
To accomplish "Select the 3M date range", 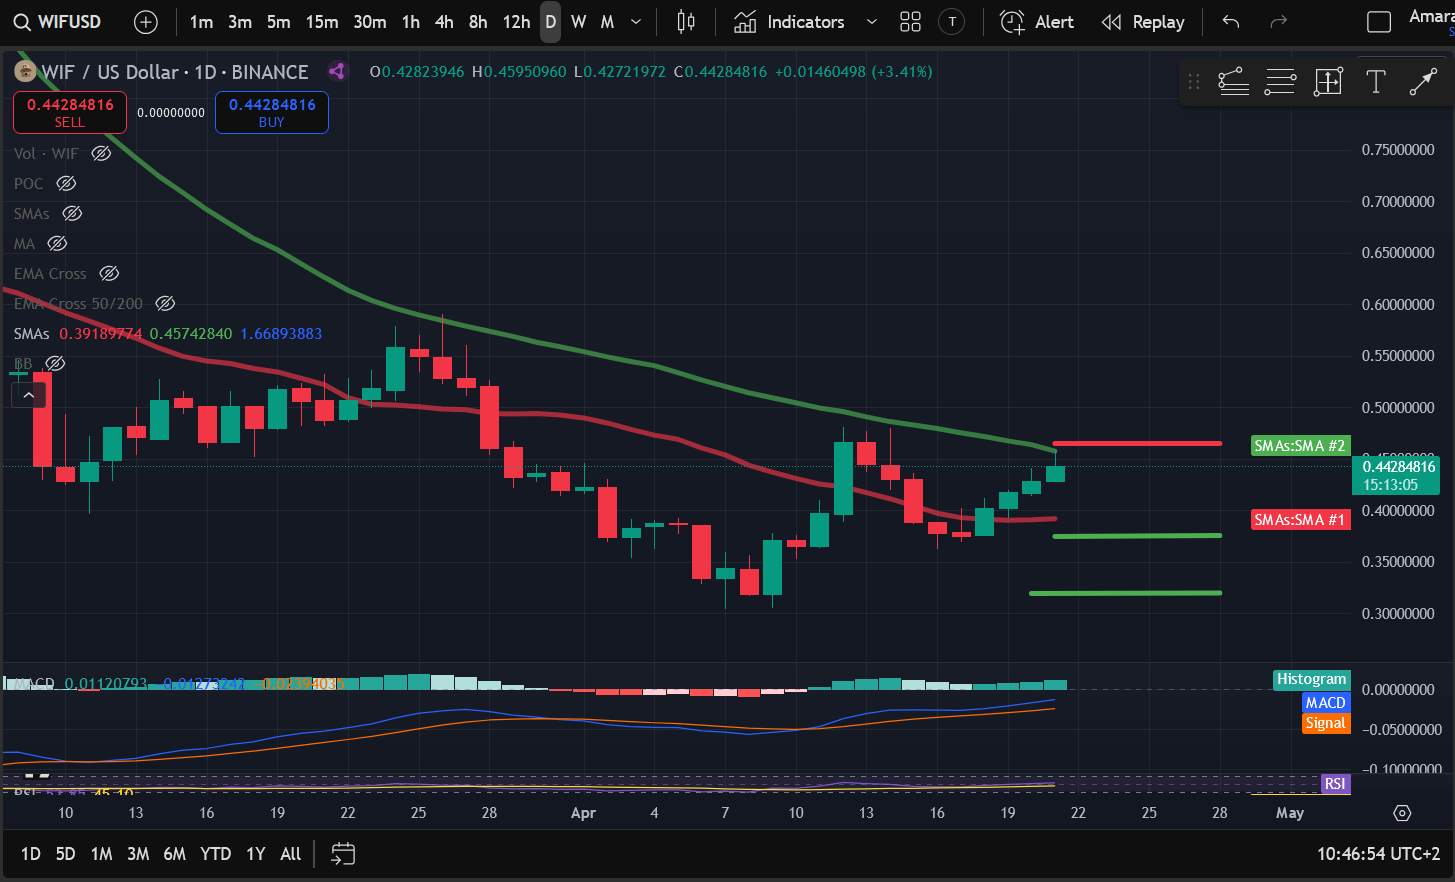I will coord(138,854).
